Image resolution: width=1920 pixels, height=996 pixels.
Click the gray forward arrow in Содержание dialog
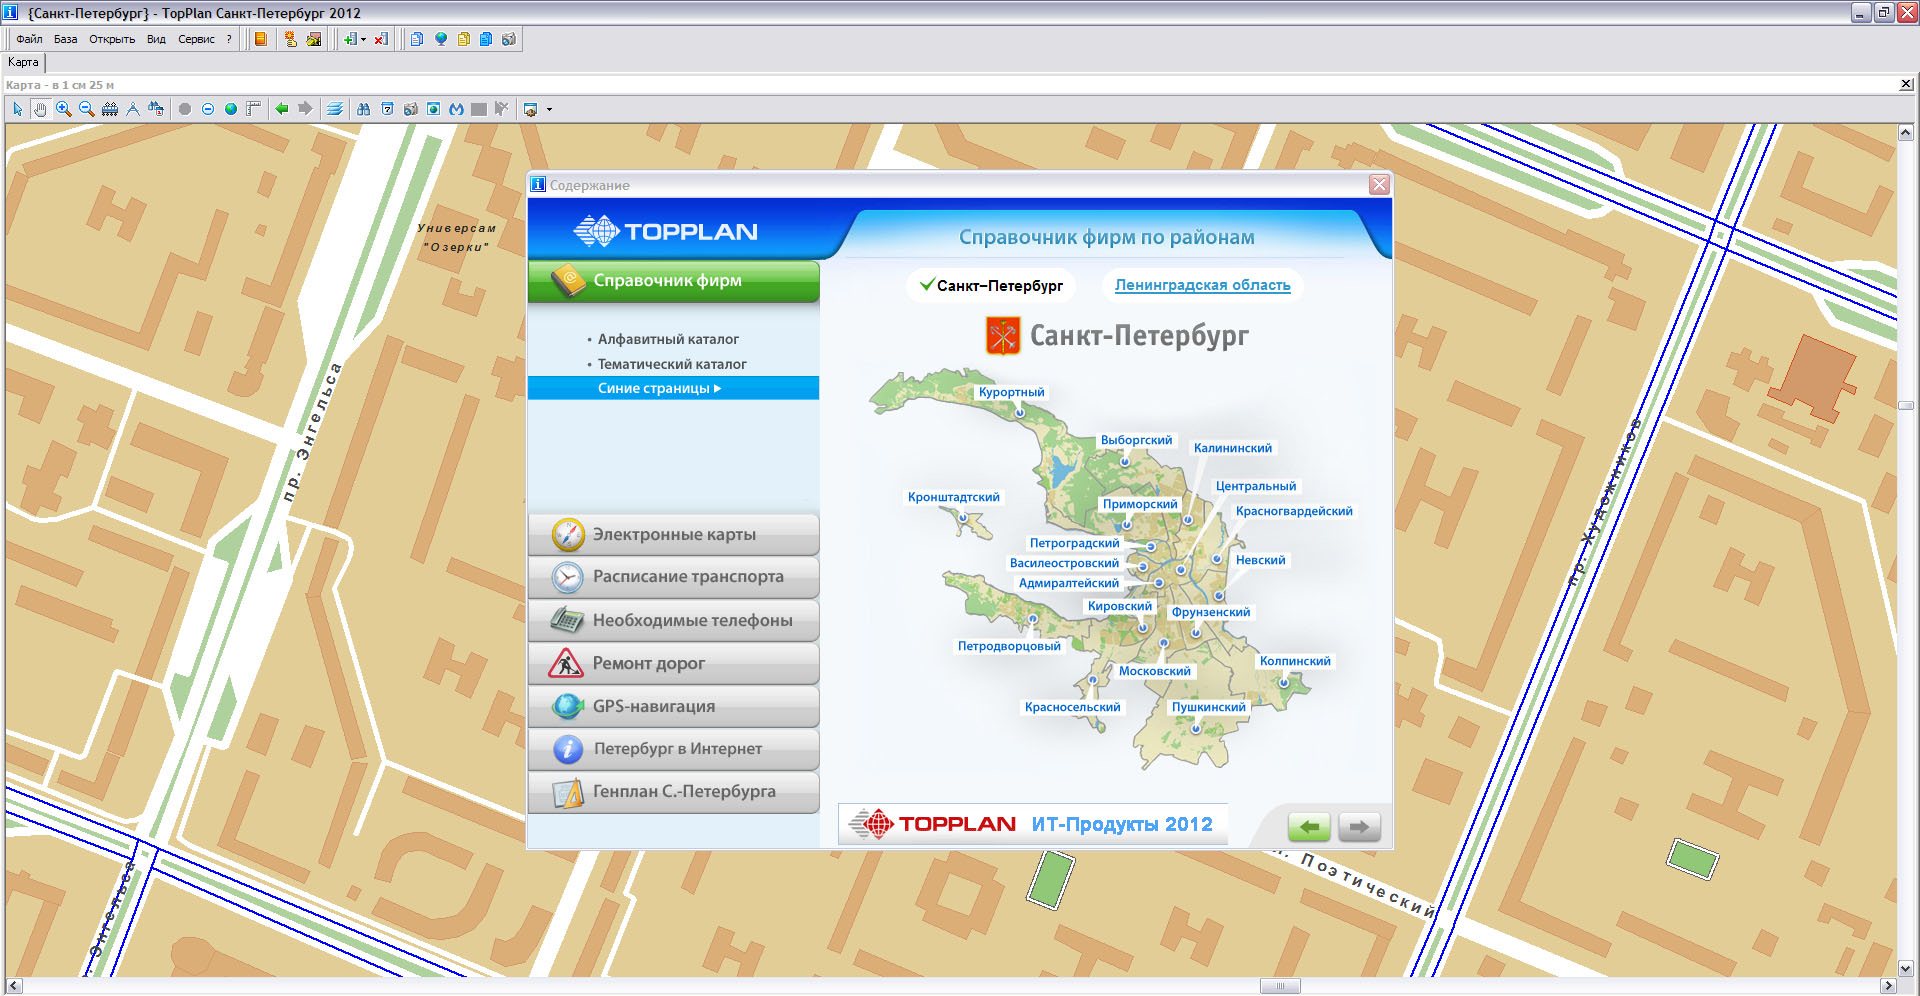coord(1359,827)
